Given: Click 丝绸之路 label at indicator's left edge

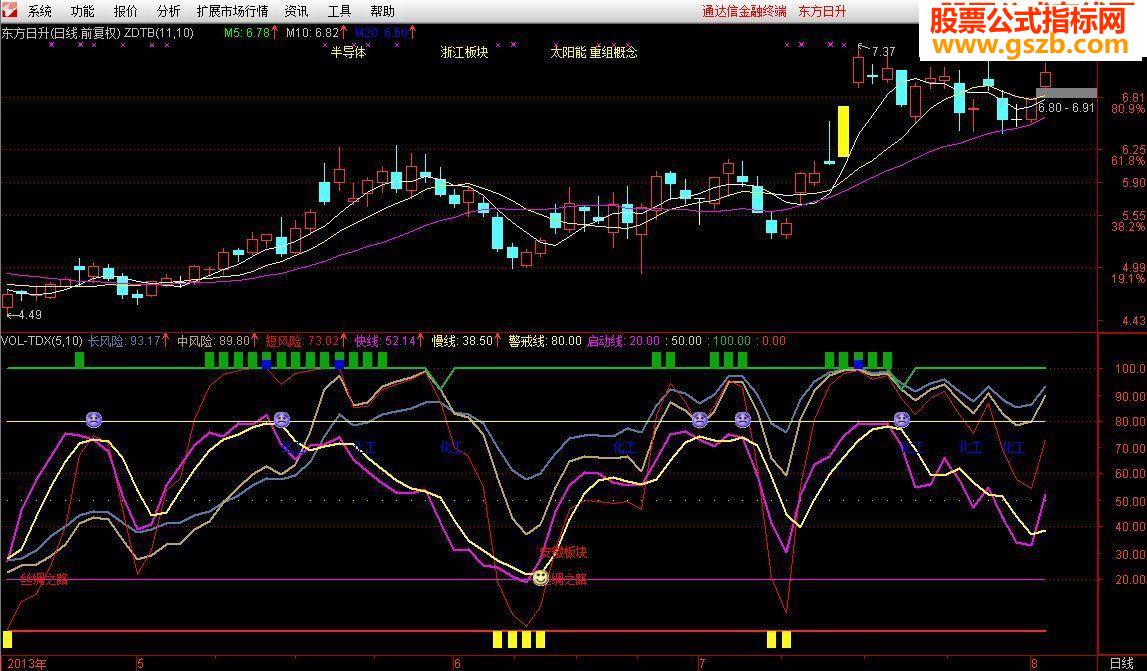Looking at the screenshot, I should (x=44, y=580).
